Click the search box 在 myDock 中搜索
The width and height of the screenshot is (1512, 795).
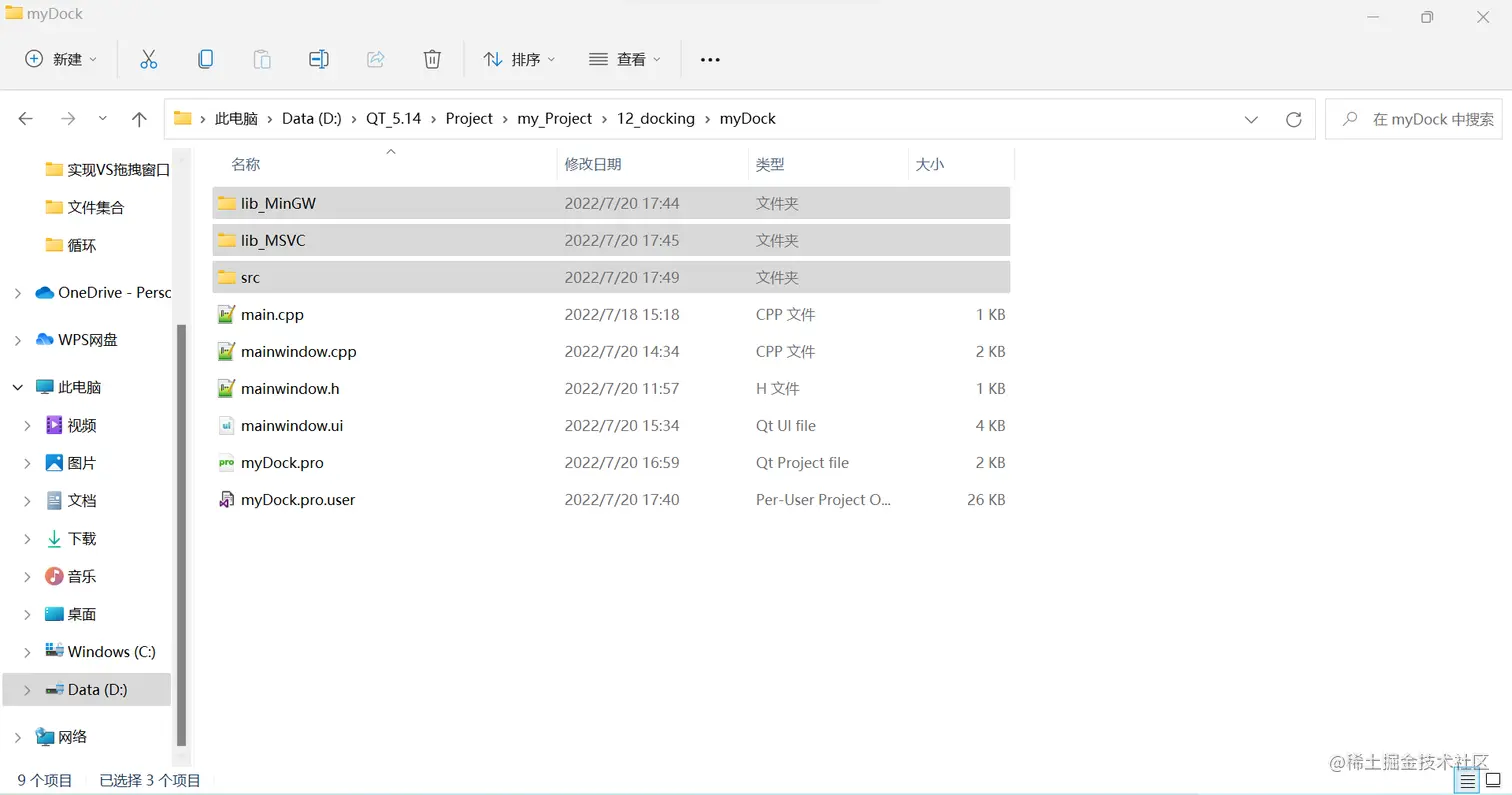pos(1414,119)
